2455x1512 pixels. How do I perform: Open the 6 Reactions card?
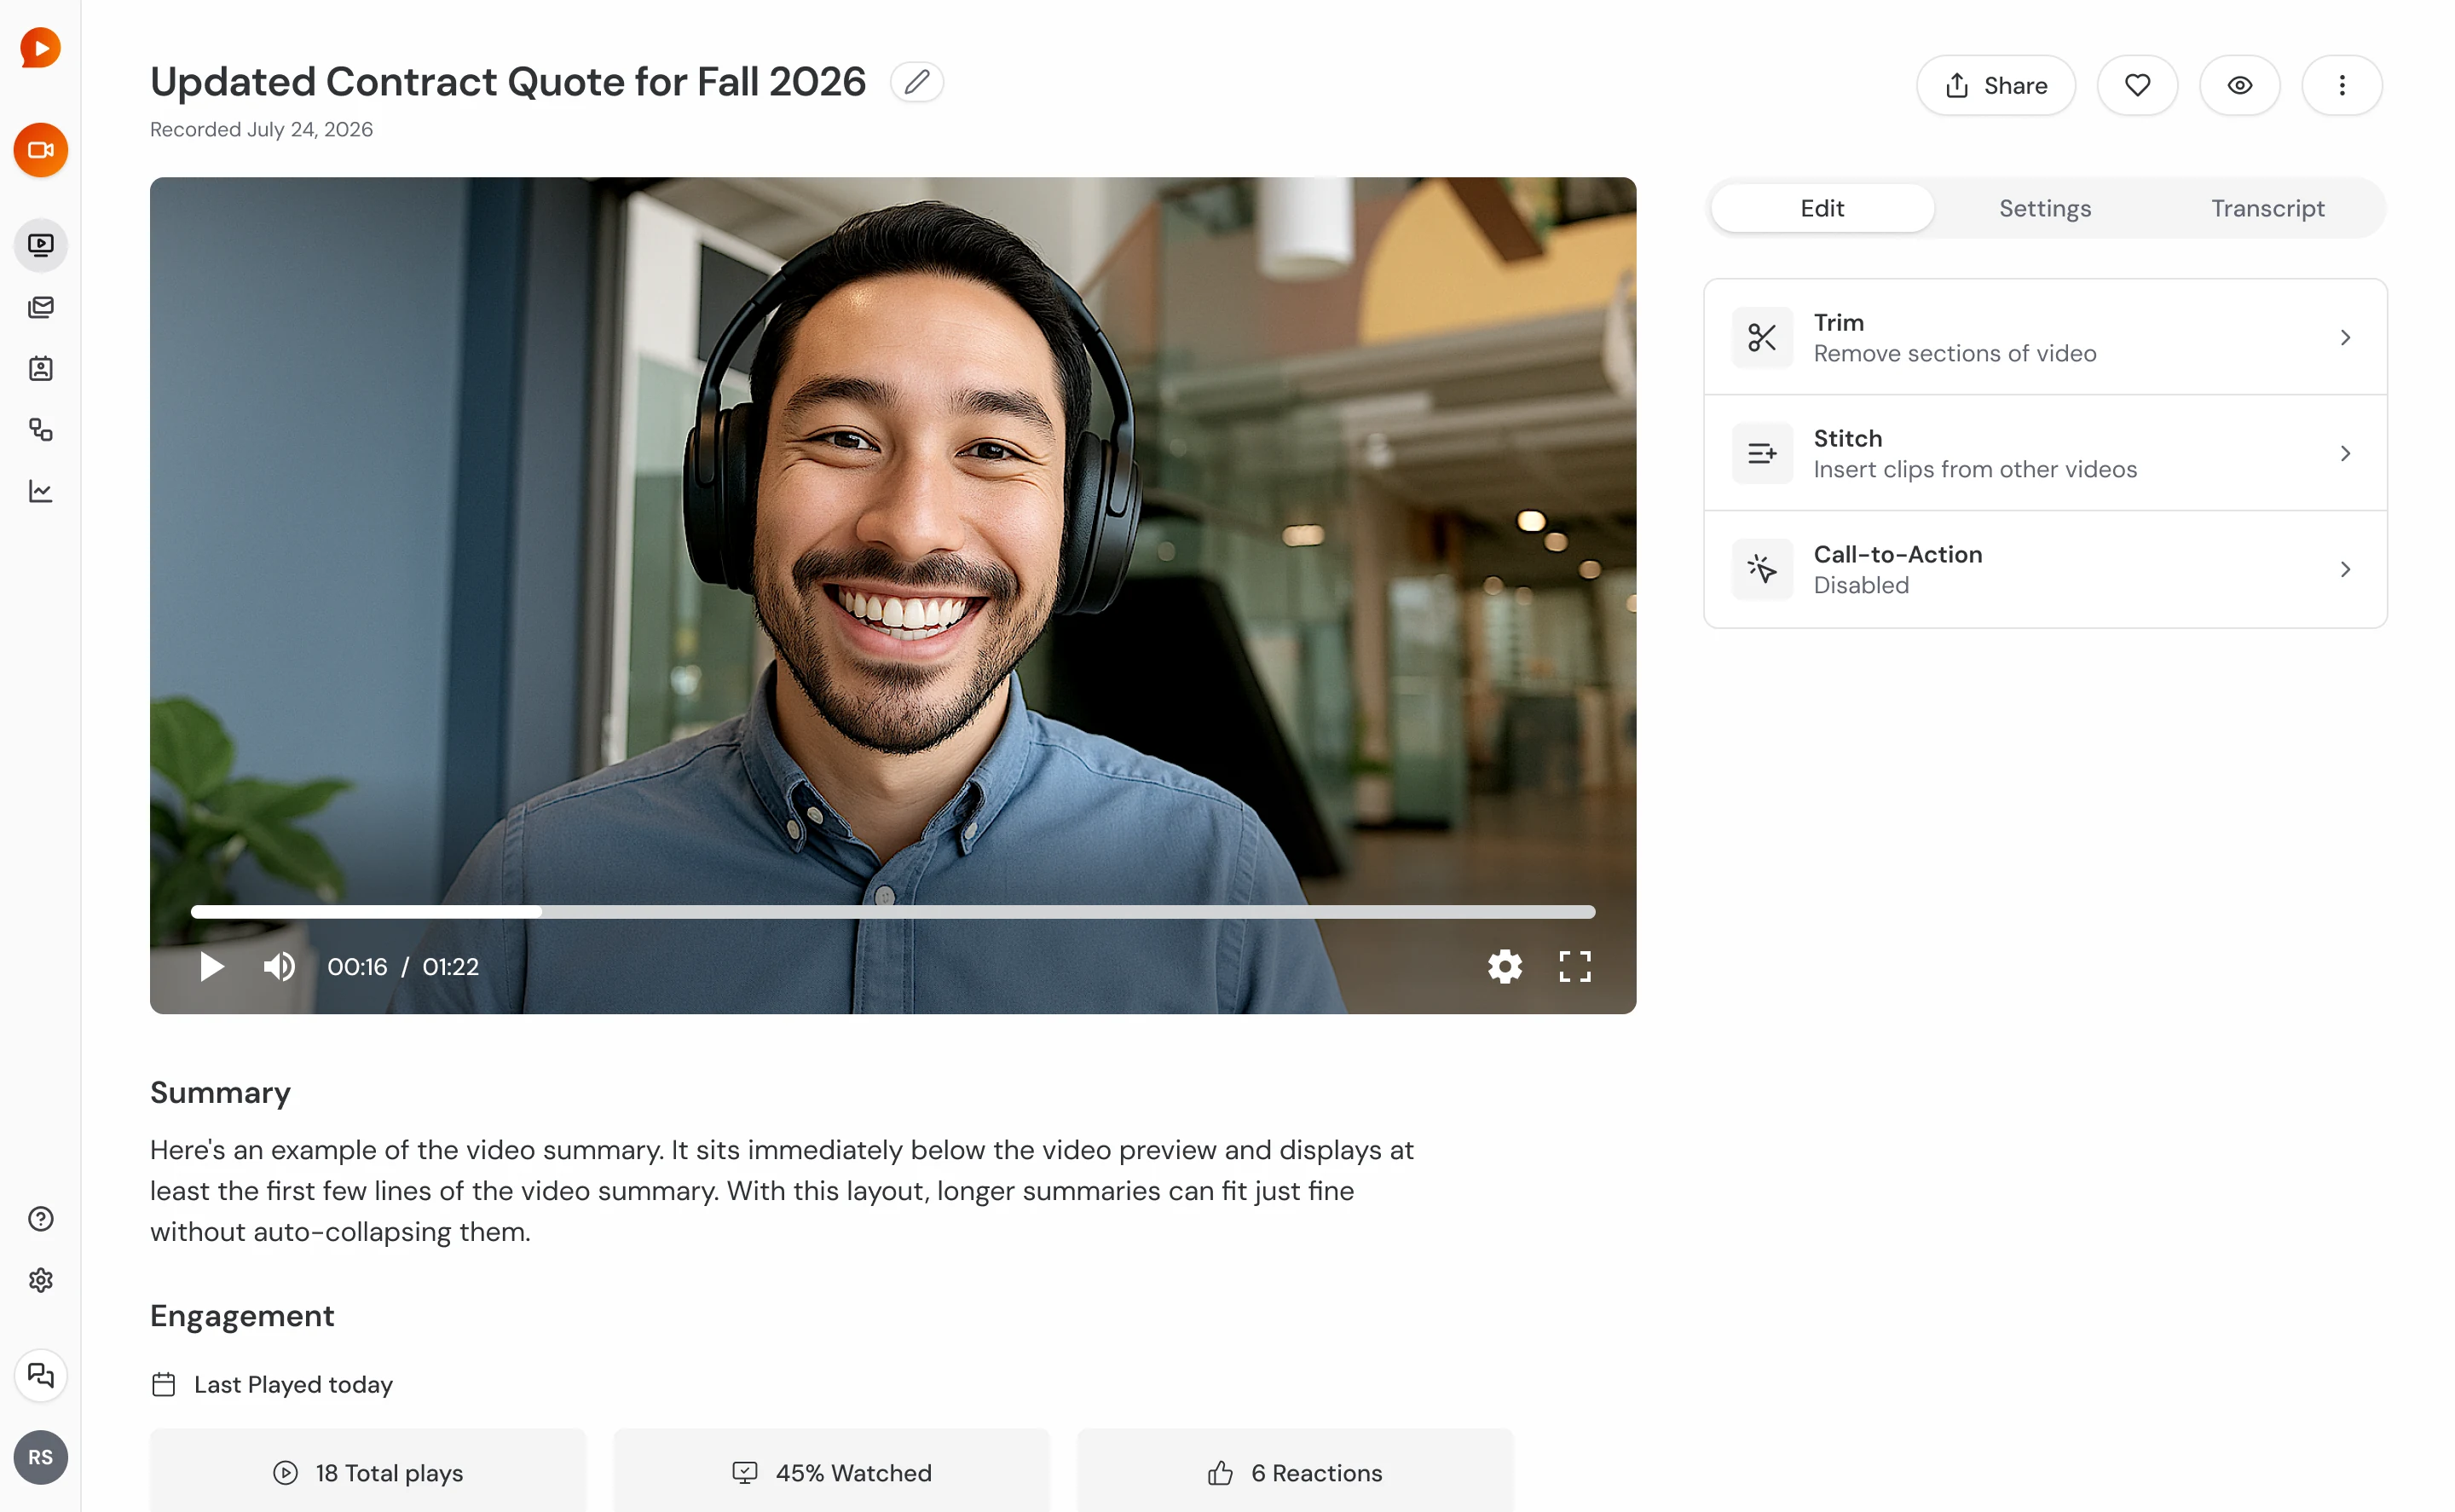click(1294, 1472)
